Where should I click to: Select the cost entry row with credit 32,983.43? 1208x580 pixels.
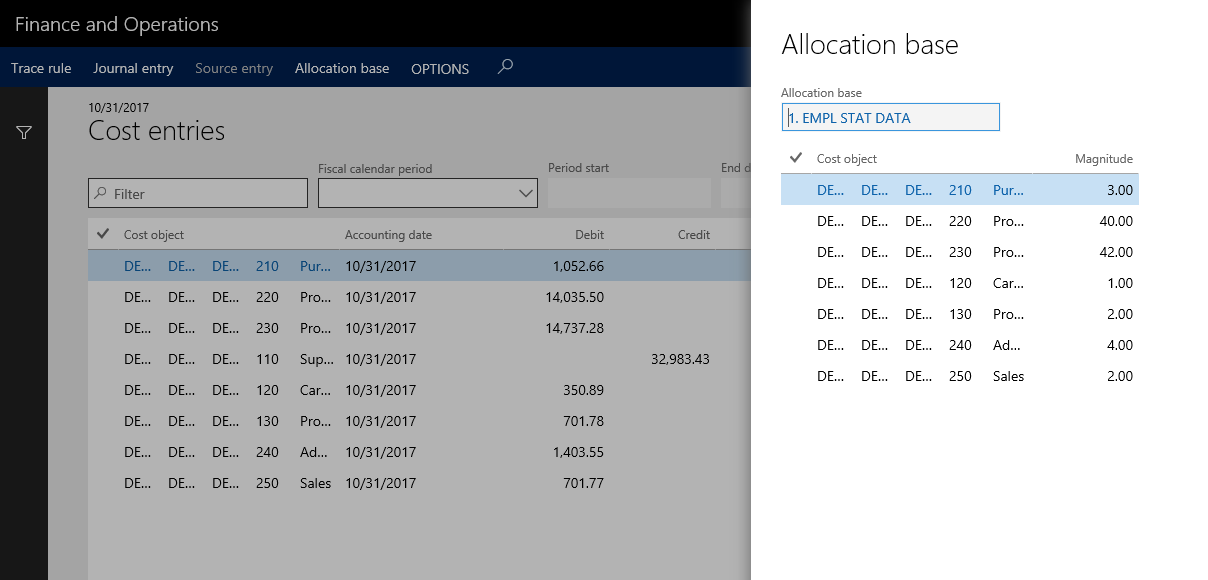(678, 359)
